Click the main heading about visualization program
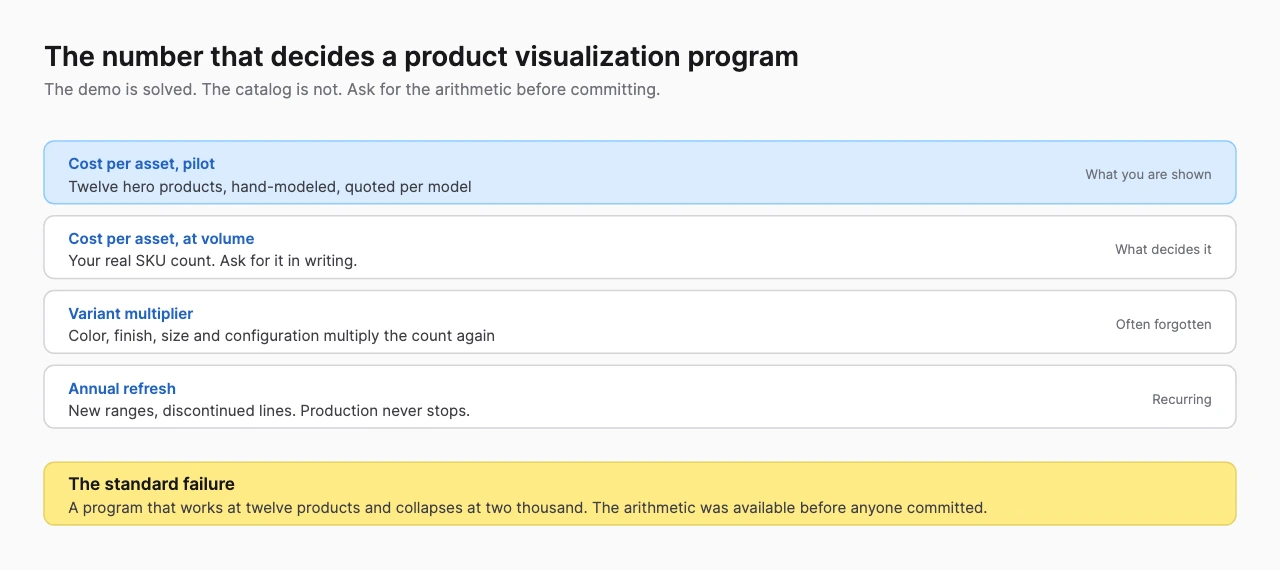 click(x=421, y=56)
